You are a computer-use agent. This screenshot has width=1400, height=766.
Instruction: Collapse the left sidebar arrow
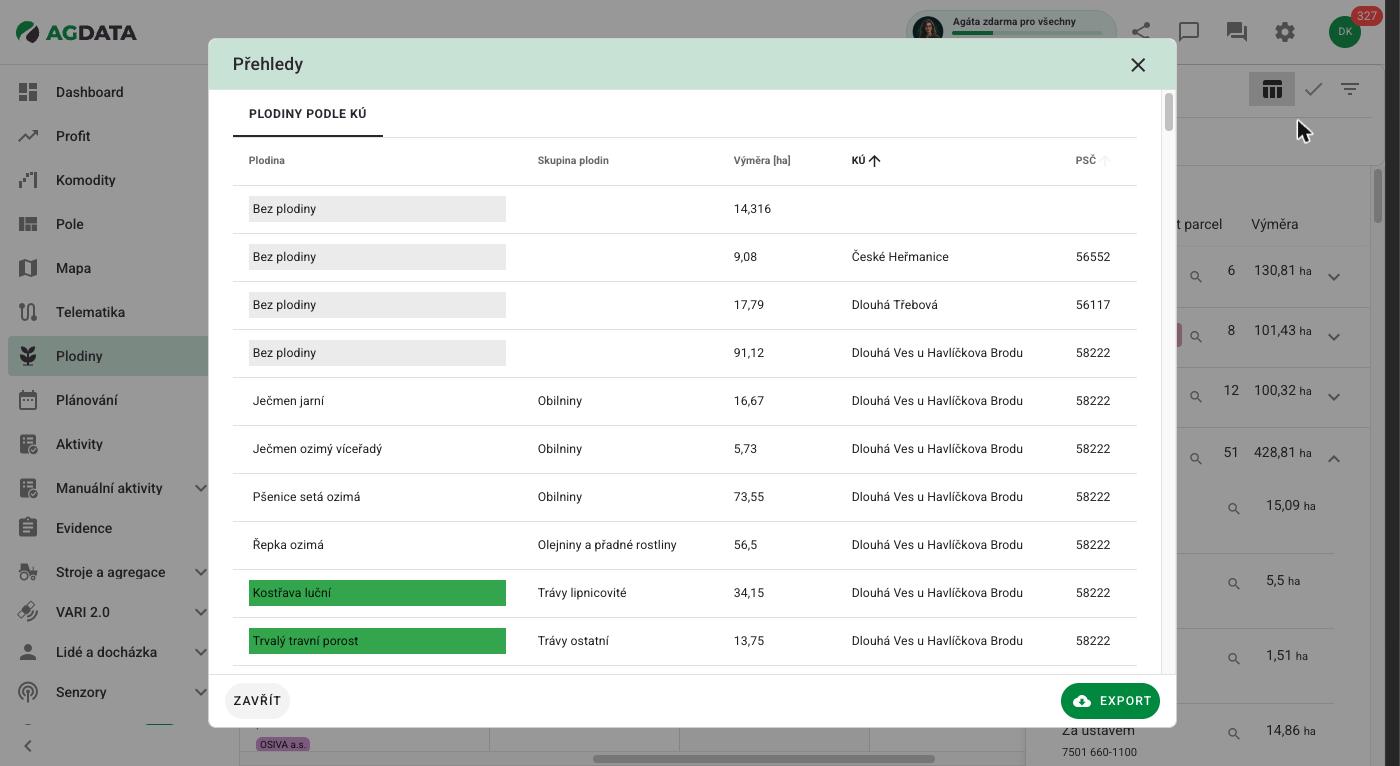[28, 746]
